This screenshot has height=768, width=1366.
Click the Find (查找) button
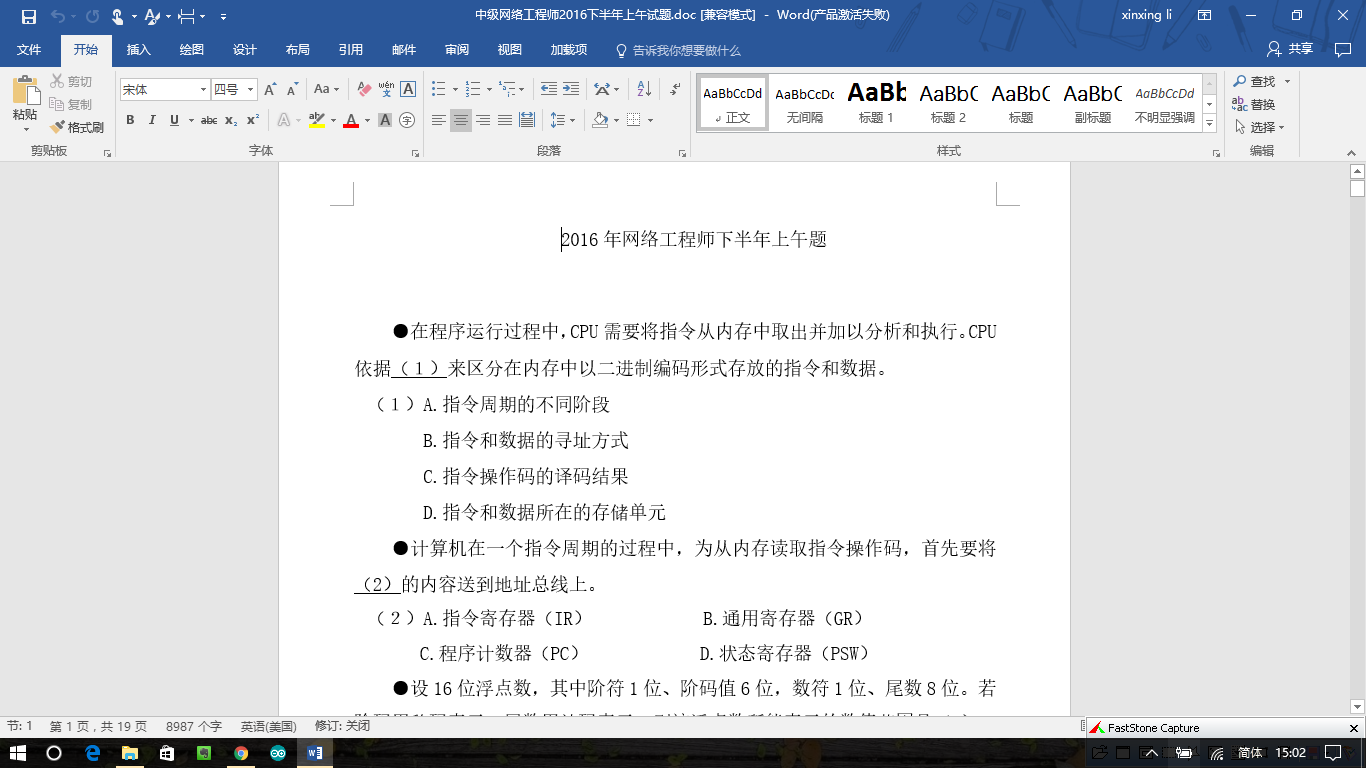pyautogui.click(x=1255, y=81)
